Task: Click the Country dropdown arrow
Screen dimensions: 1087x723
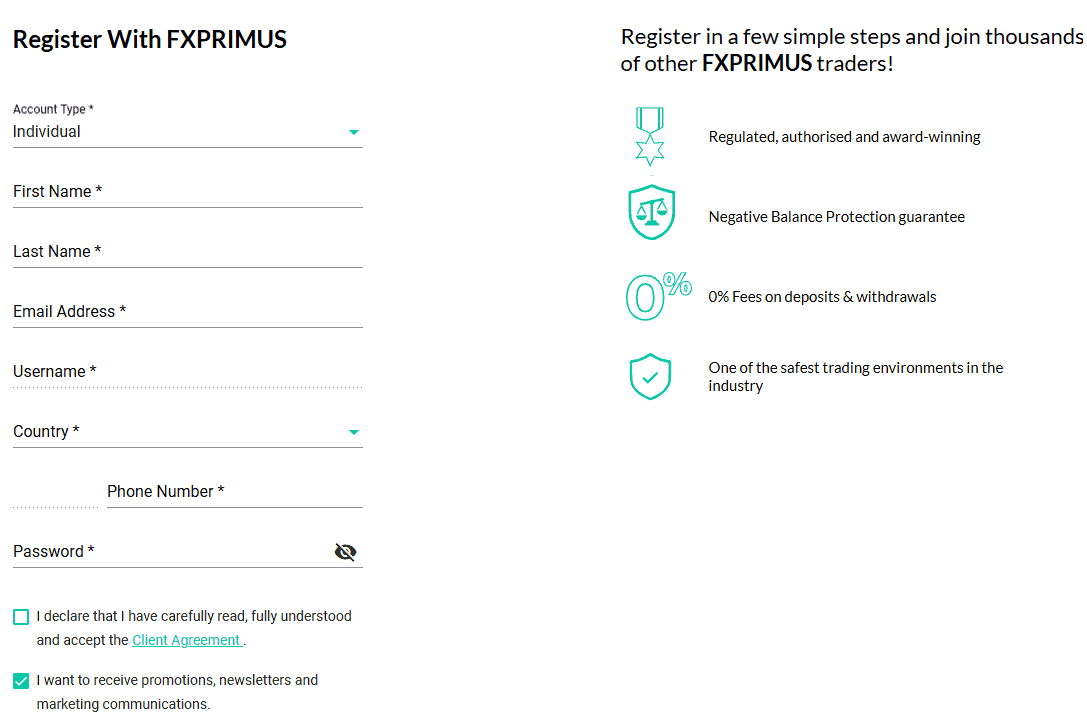Action: coord(354,431)
